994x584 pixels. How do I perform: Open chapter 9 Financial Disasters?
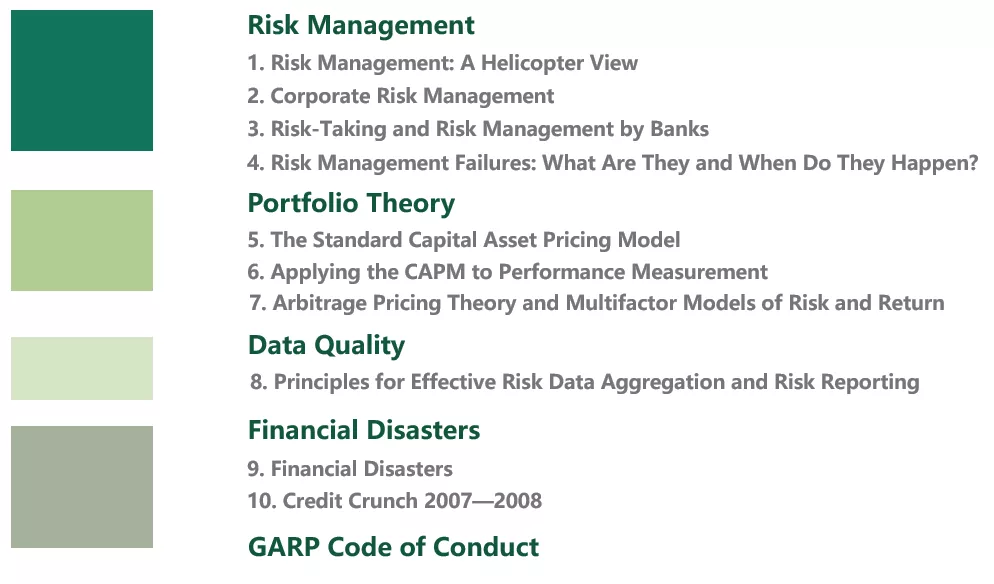click(x=350, y=469)
